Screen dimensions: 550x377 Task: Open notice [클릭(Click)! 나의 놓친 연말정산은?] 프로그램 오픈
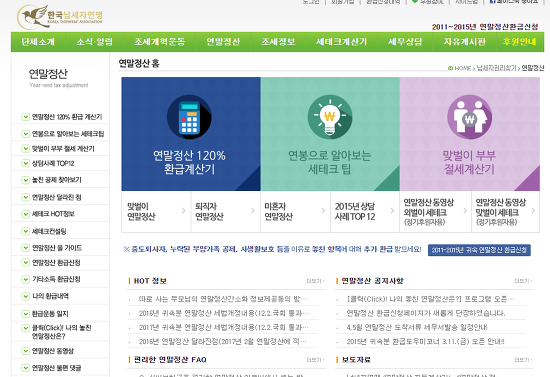pos(430,299)
